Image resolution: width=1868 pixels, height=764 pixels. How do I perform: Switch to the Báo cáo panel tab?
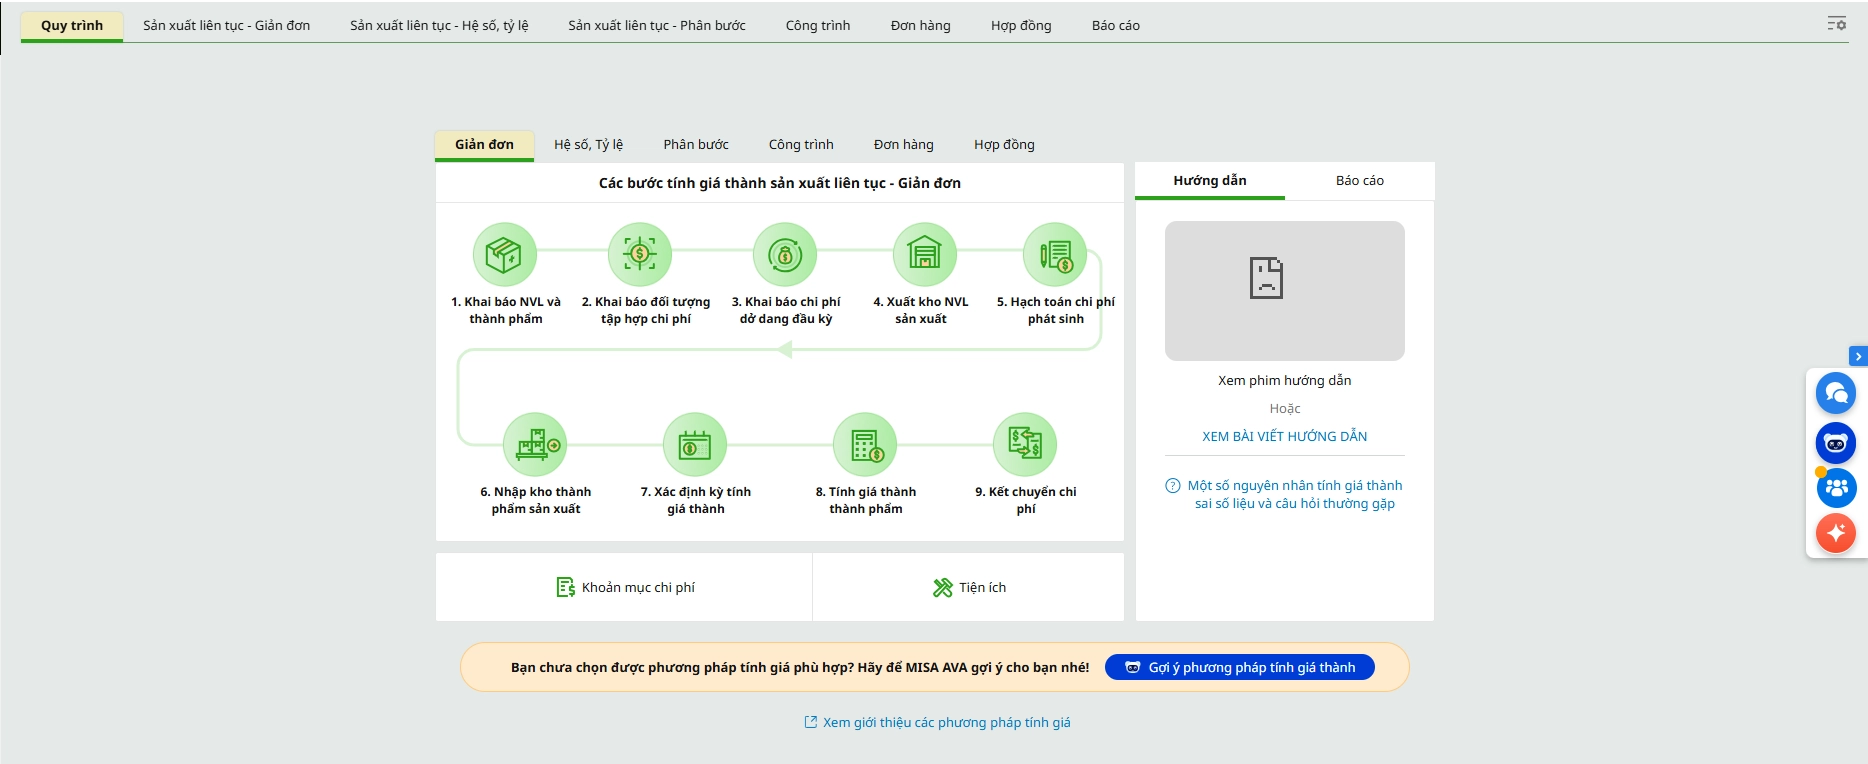click(x=1359, y=181)
